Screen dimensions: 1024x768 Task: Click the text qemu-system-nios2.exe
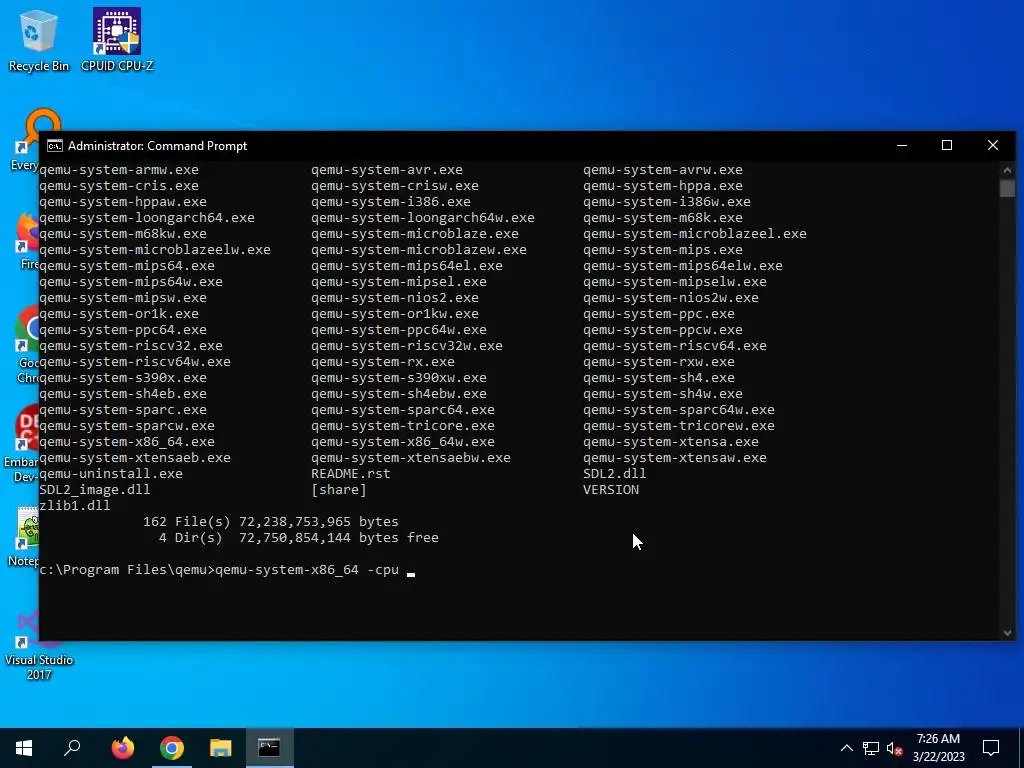394,298
